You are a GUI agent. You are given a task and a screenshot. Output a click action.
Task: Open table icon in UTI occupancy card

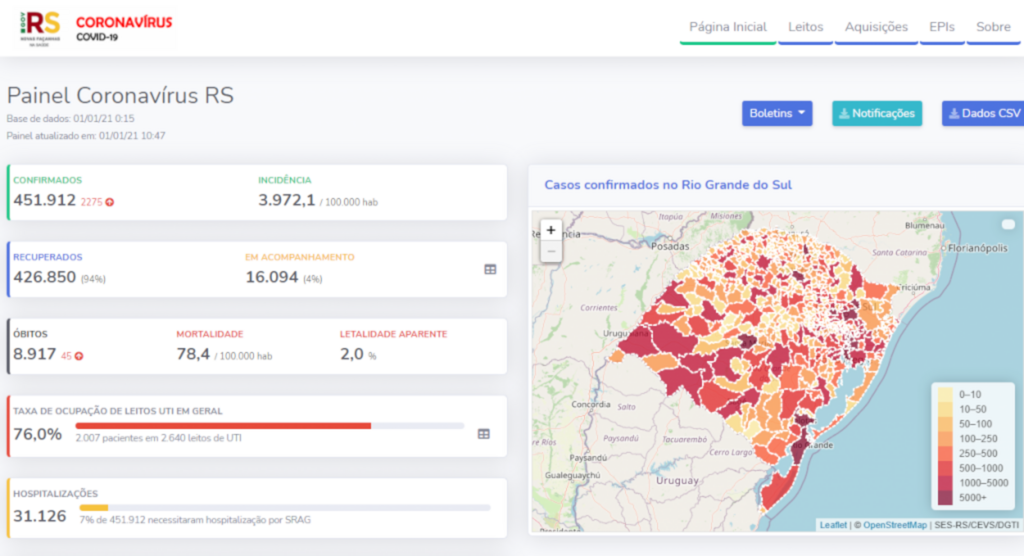point(484,434)
